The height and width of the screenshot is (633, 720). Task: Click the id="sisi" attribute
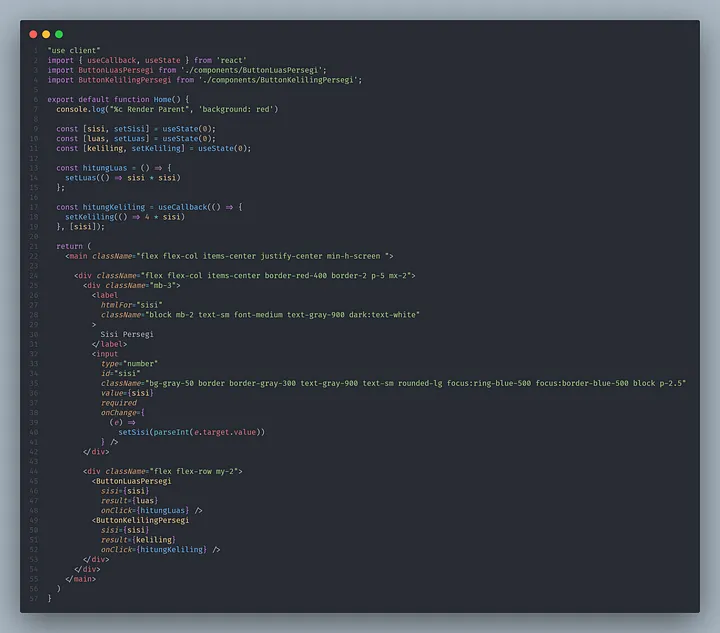pos(120,373)
